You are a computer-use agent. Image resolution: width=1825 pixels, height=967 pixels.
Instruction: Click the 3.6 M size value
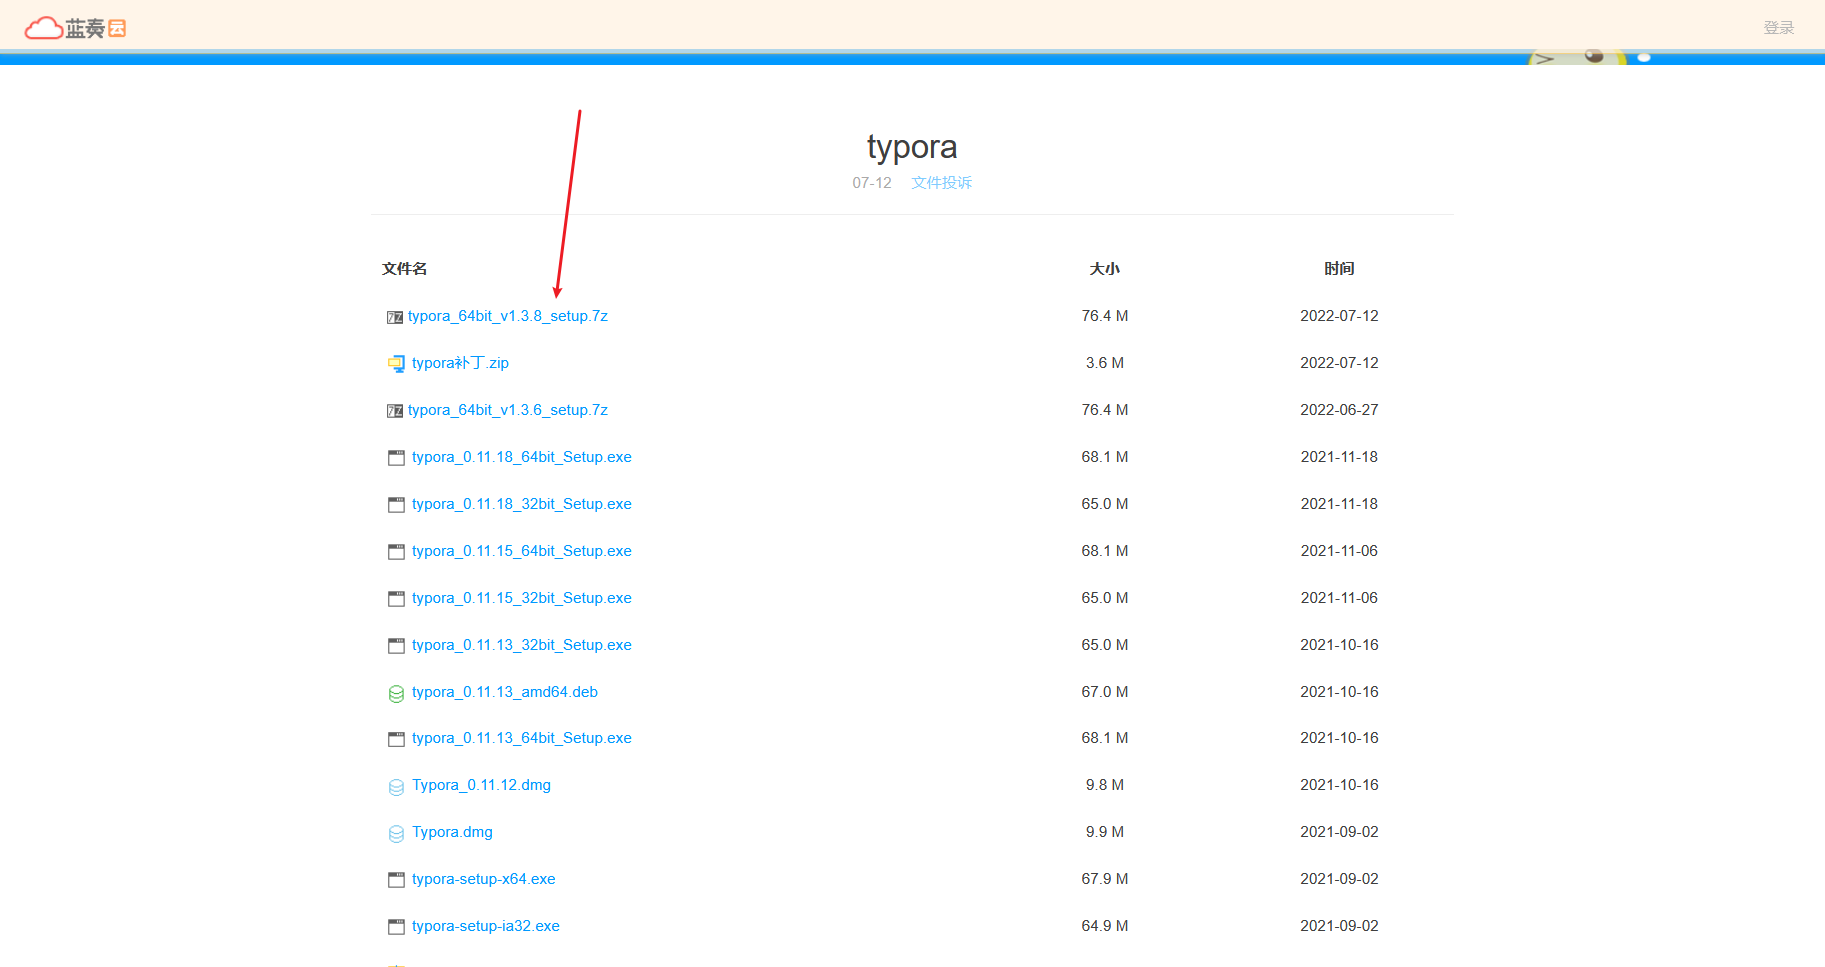(x=1105, y=363)
